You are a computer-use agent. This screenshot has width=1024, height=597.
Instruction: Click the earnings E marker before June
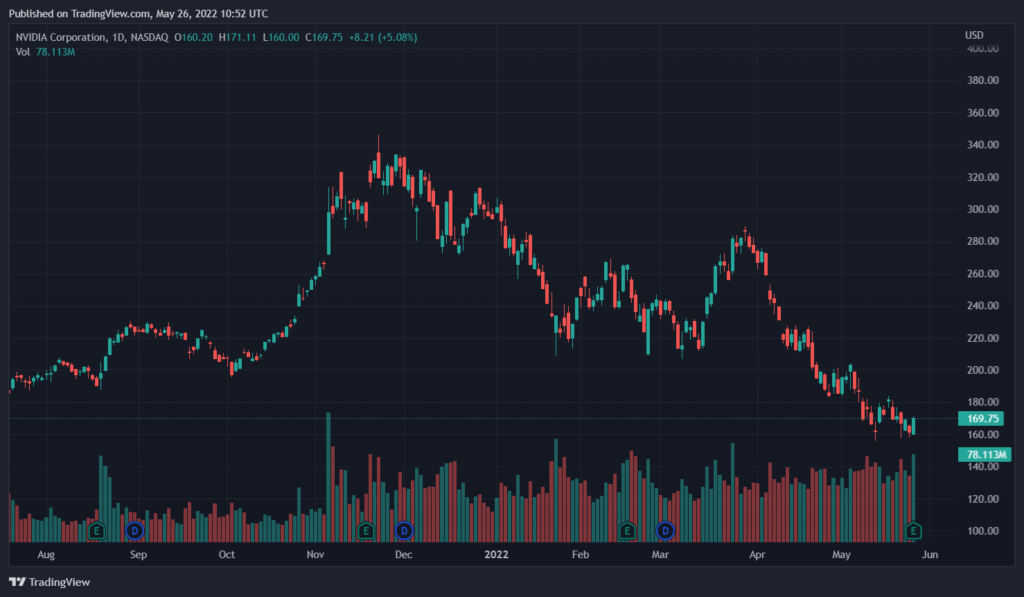point(913,529)
